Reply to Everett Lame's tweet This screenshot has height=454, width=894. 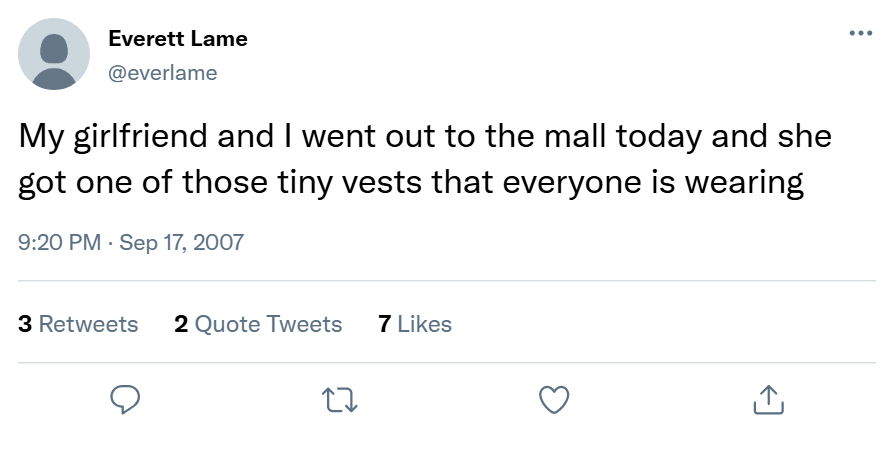[x=124, y=400]
